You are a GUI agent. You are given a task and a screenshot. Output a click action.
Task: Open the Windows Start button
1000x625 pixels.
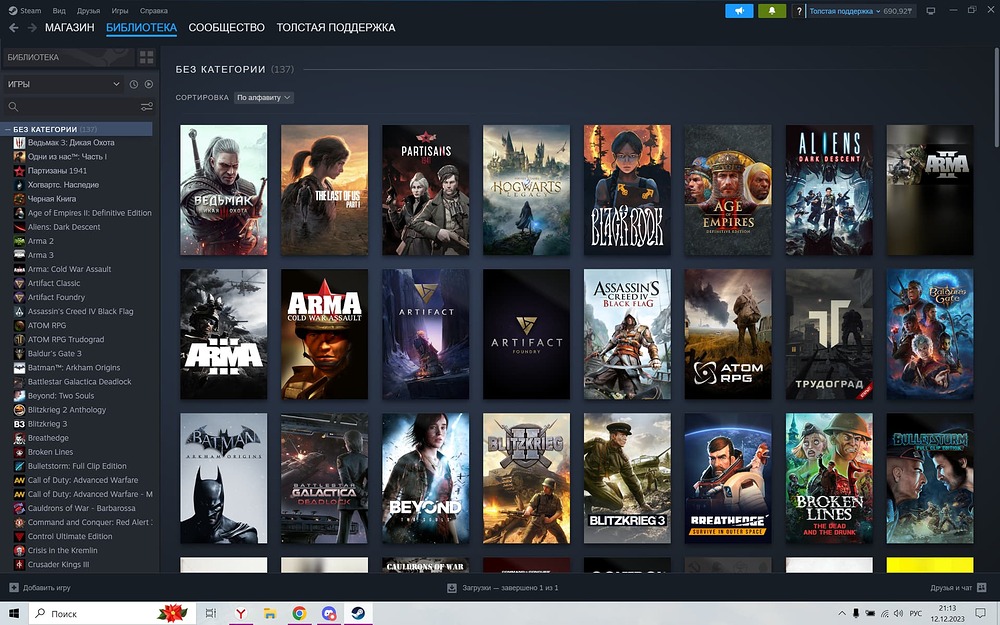click(13, 614)
